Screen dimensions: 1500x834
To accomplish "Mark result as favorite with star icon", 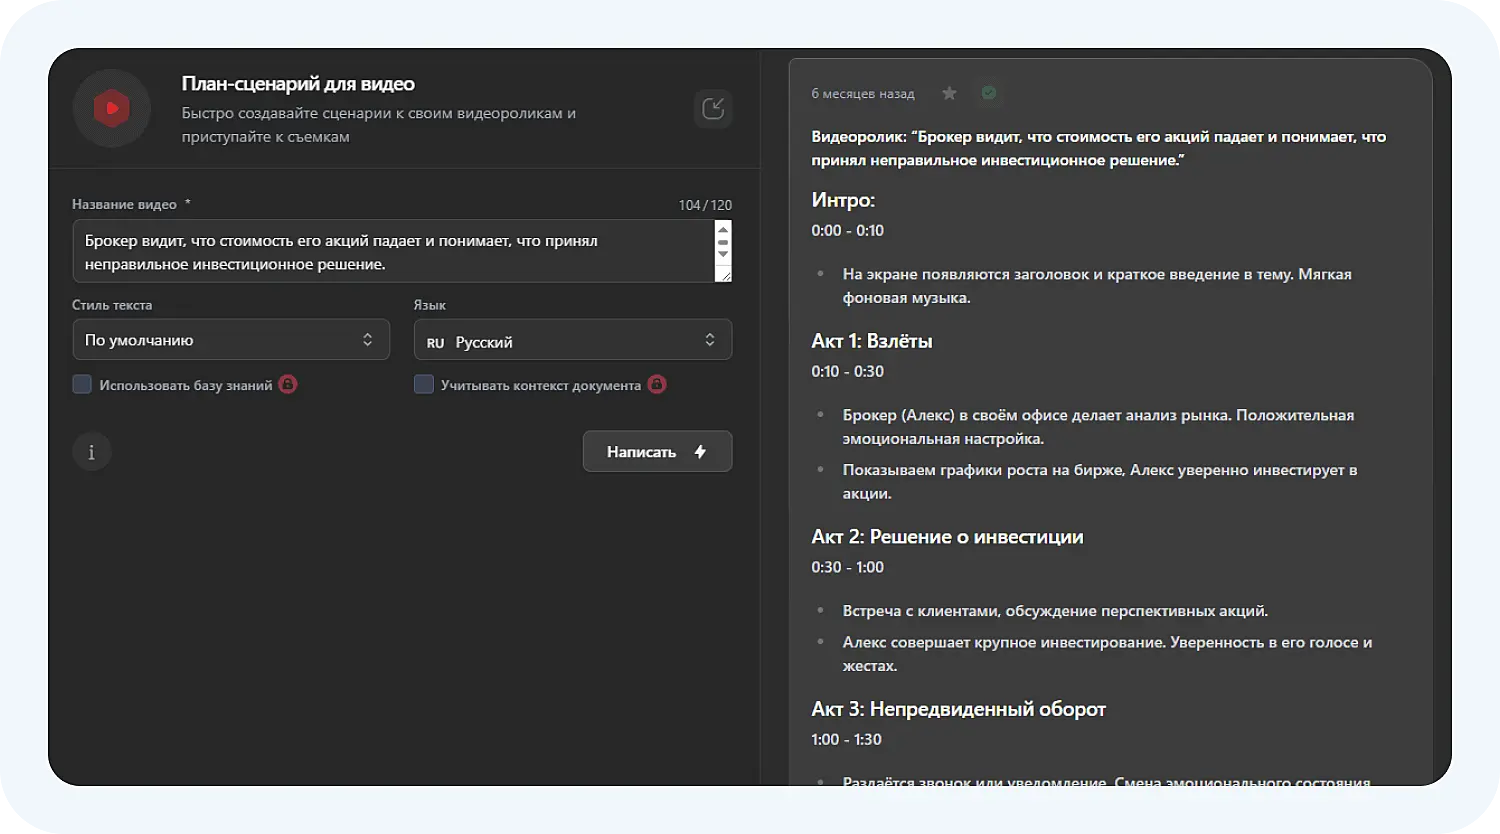I will (x=949, y=93).
